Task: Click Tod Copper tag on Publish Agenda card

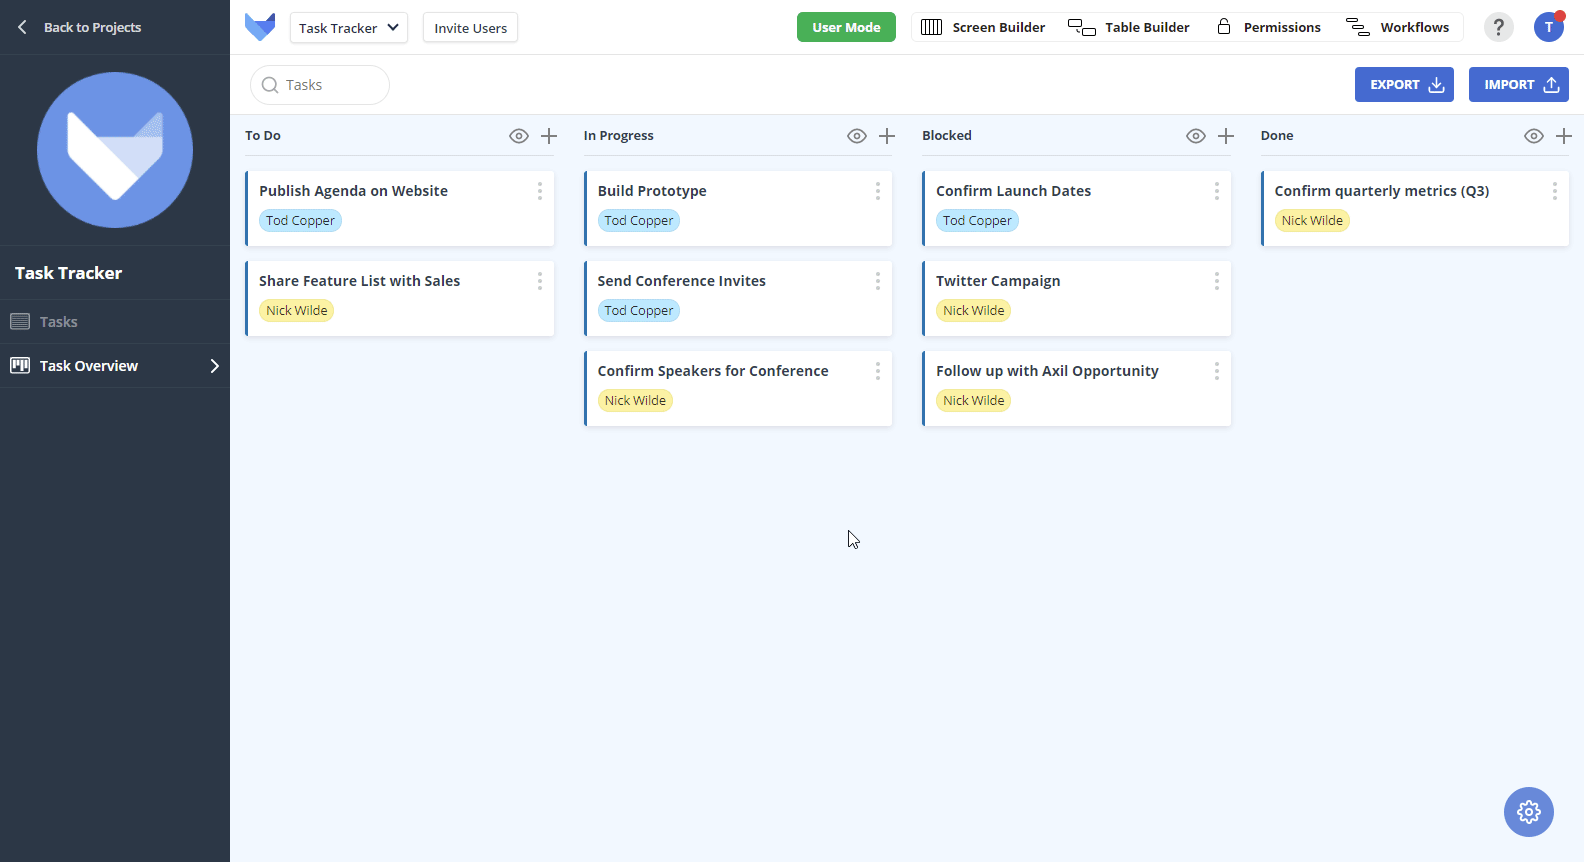Action: click(x=300, y=221)
